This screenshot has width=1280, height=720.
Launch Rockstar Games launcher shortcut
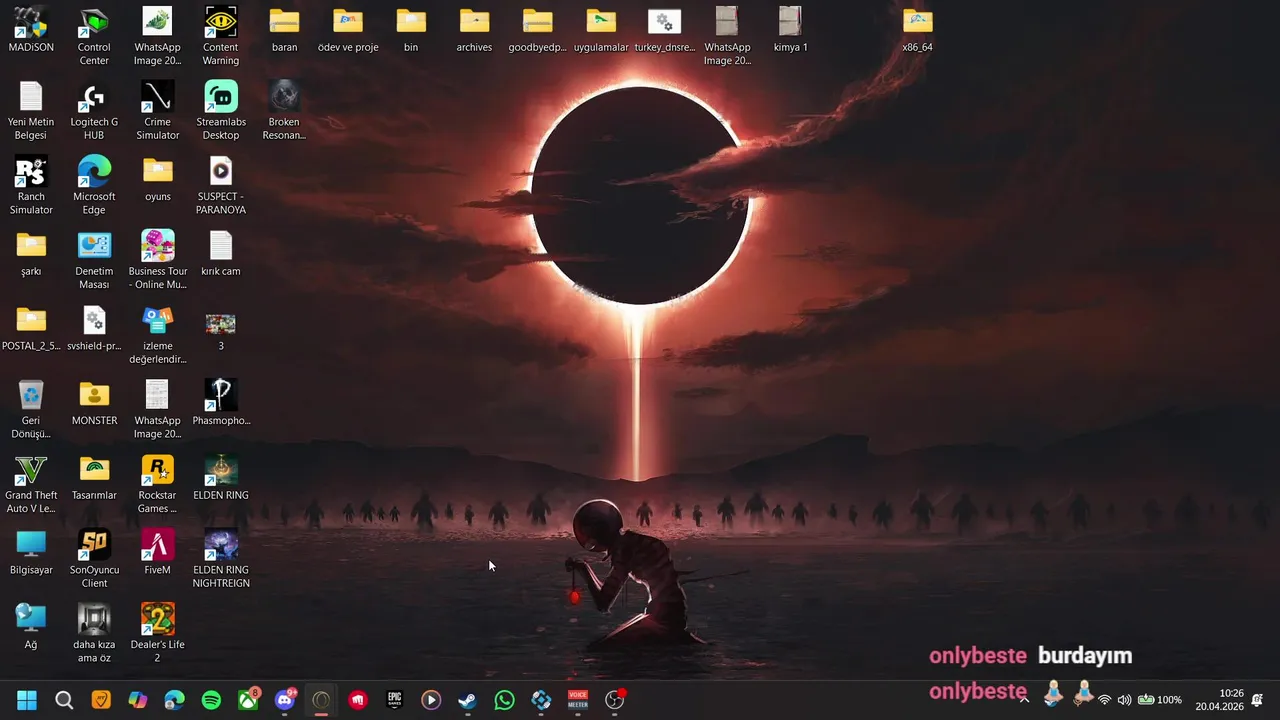[x=157, y=486]
